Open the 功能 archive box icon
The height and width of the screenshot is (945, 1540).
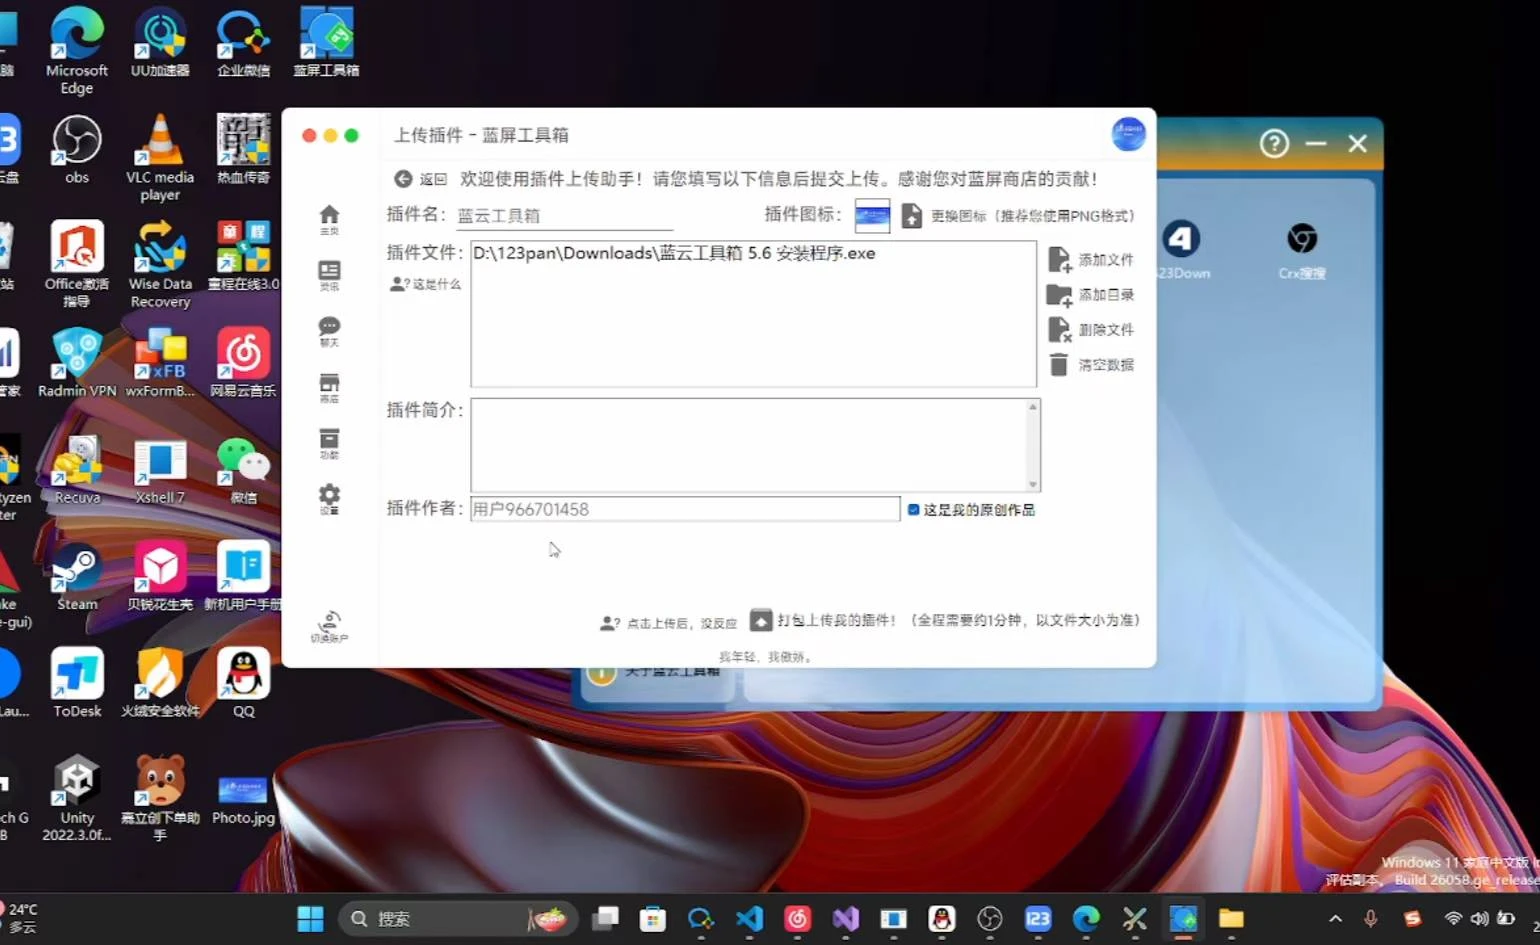click(x=329, y=442)
